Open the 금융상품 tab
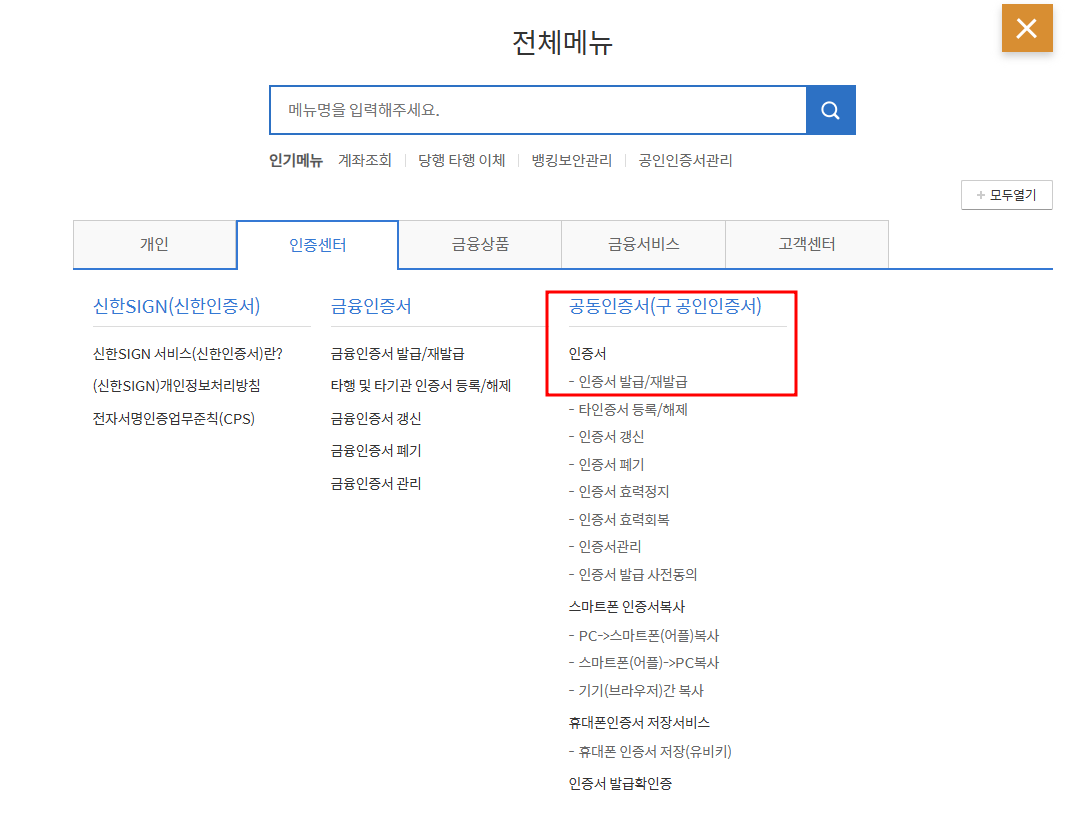The height and width of the screenshot is (832, 1088). point(480,244)
